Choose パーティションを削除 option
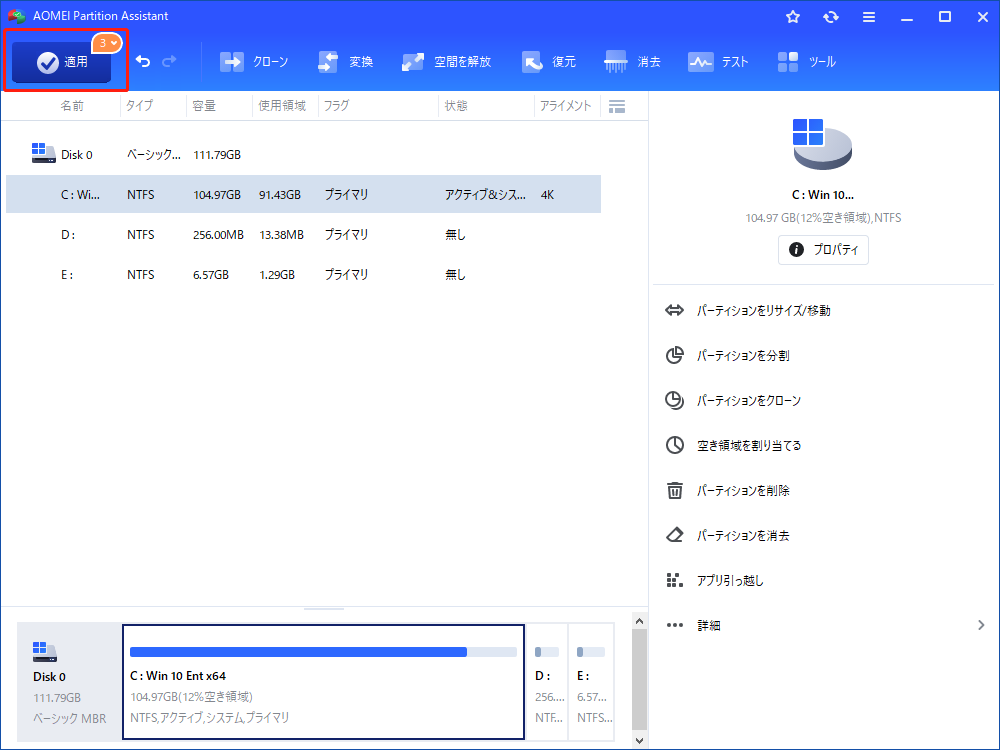 point(743,490)
